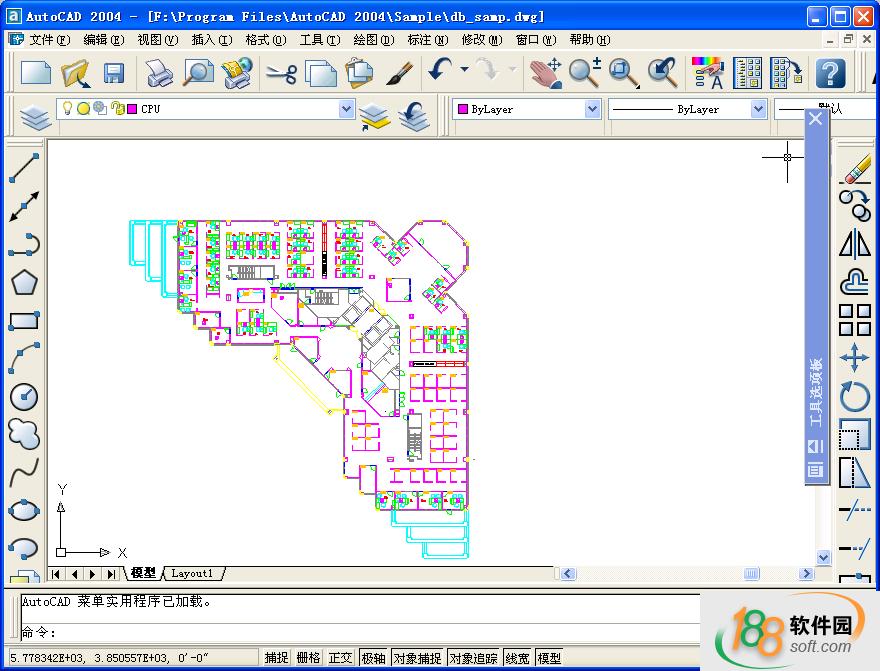Close the tool palettes panel

[816, 119]
